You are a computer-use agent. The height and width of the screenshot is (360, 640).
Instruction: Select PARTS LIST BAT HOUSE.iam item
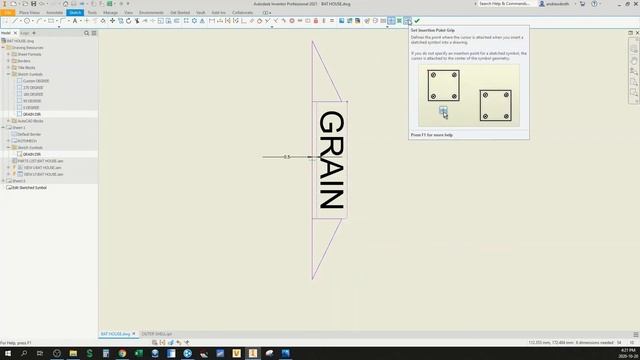(x=40, y=161)
